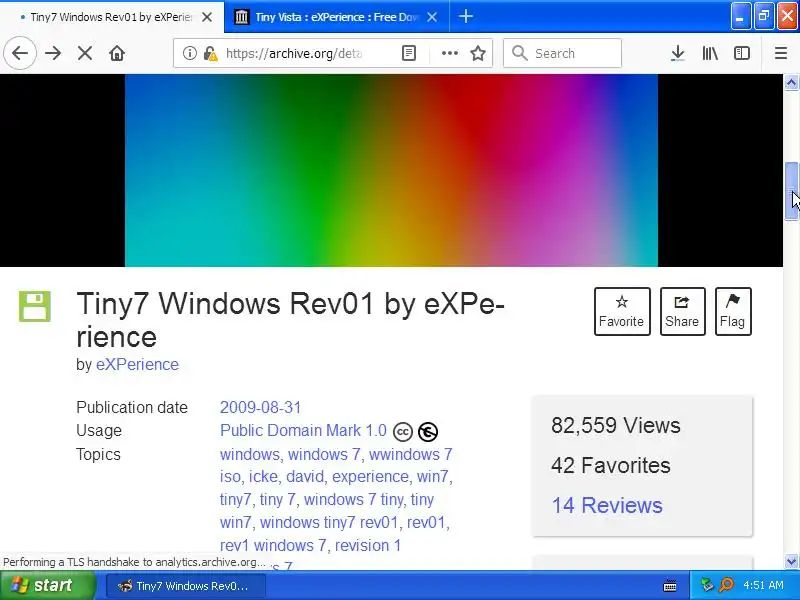
Task: Select Tiny7 Windows Rev0 taskbar button
Action: 186,586
